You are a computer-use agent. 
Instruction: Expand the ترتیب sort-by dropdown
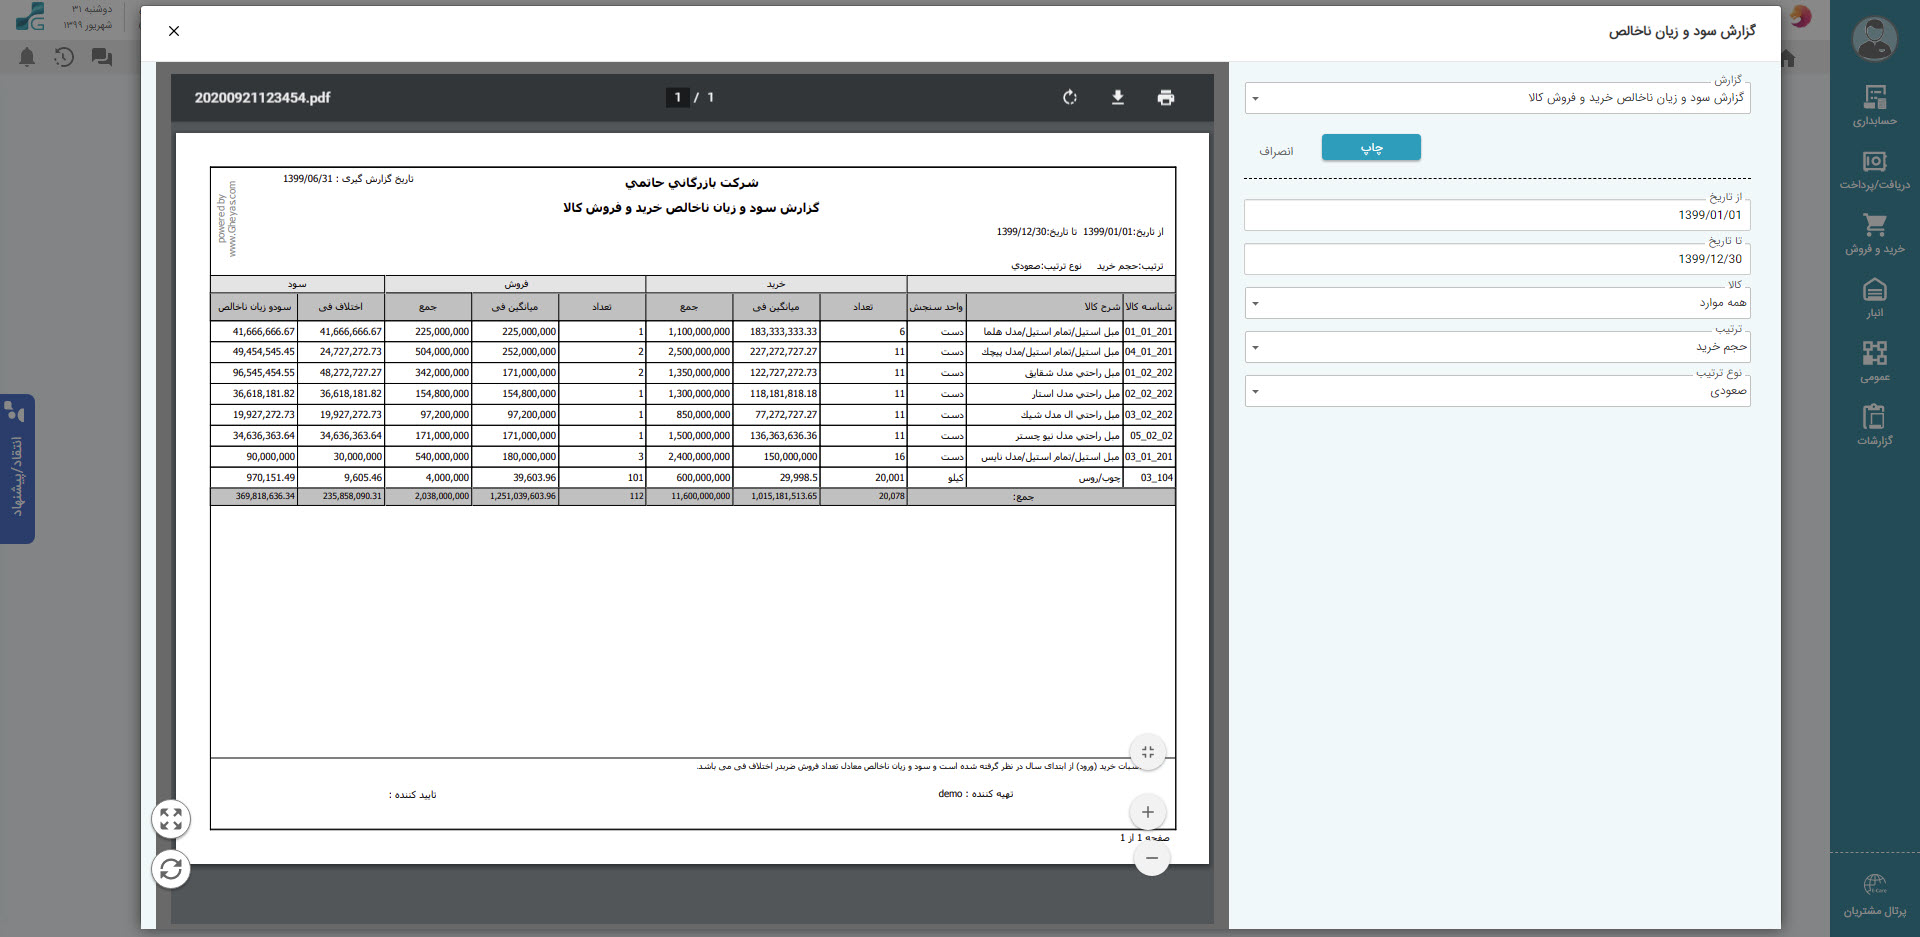1497,347
